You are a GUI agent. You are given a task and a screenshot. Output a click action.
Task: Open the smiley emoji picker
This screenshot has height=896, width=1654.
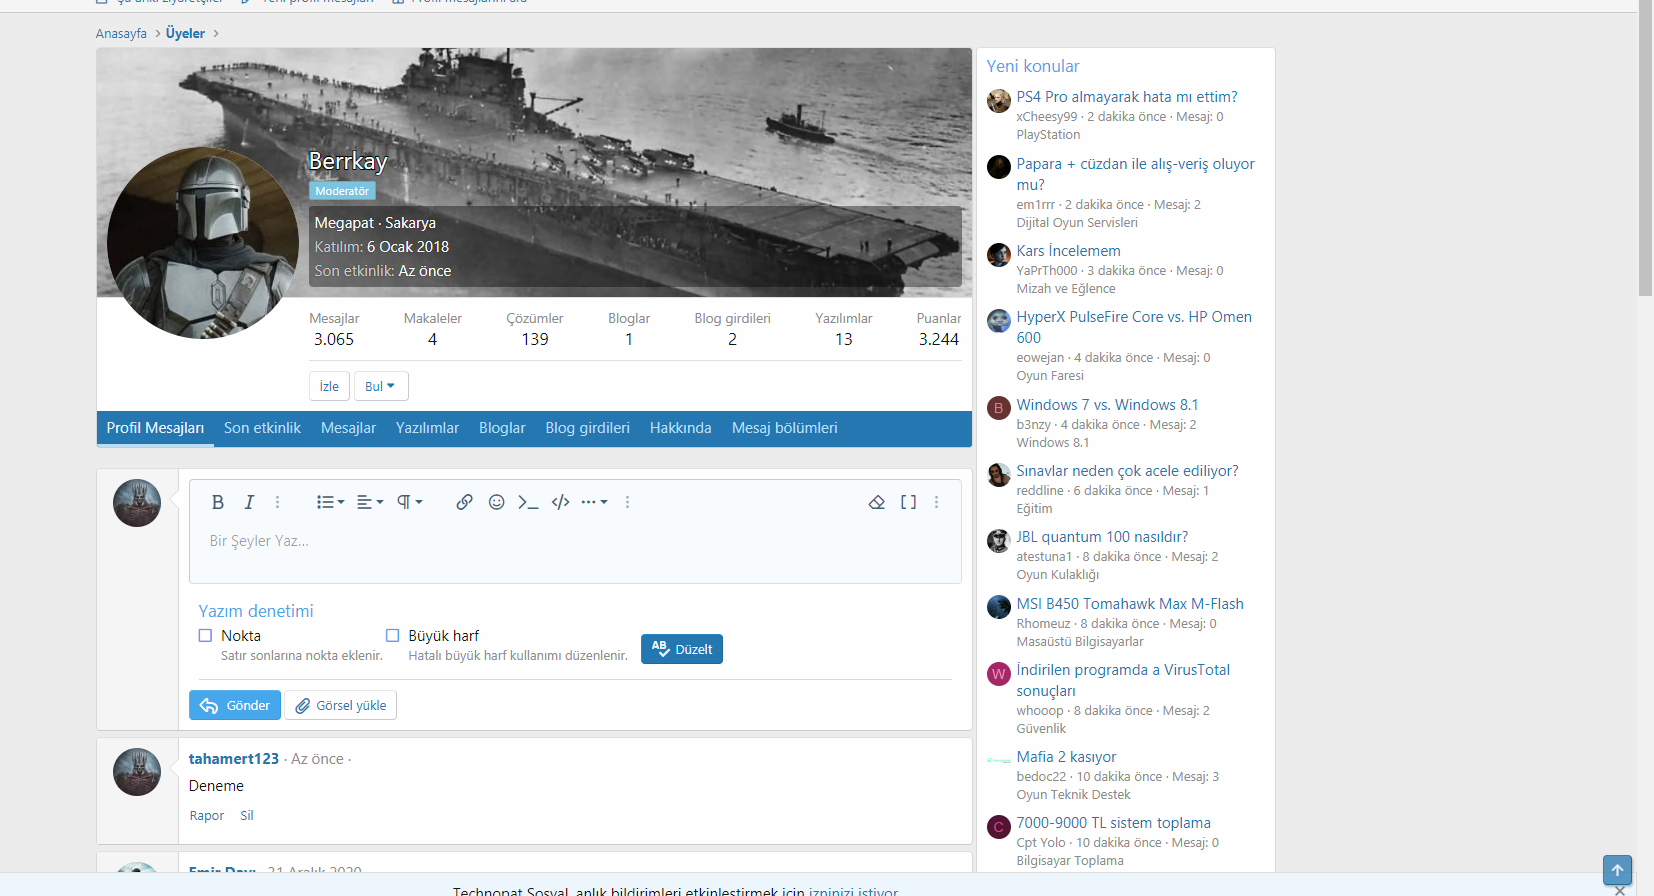coord(496,502)
